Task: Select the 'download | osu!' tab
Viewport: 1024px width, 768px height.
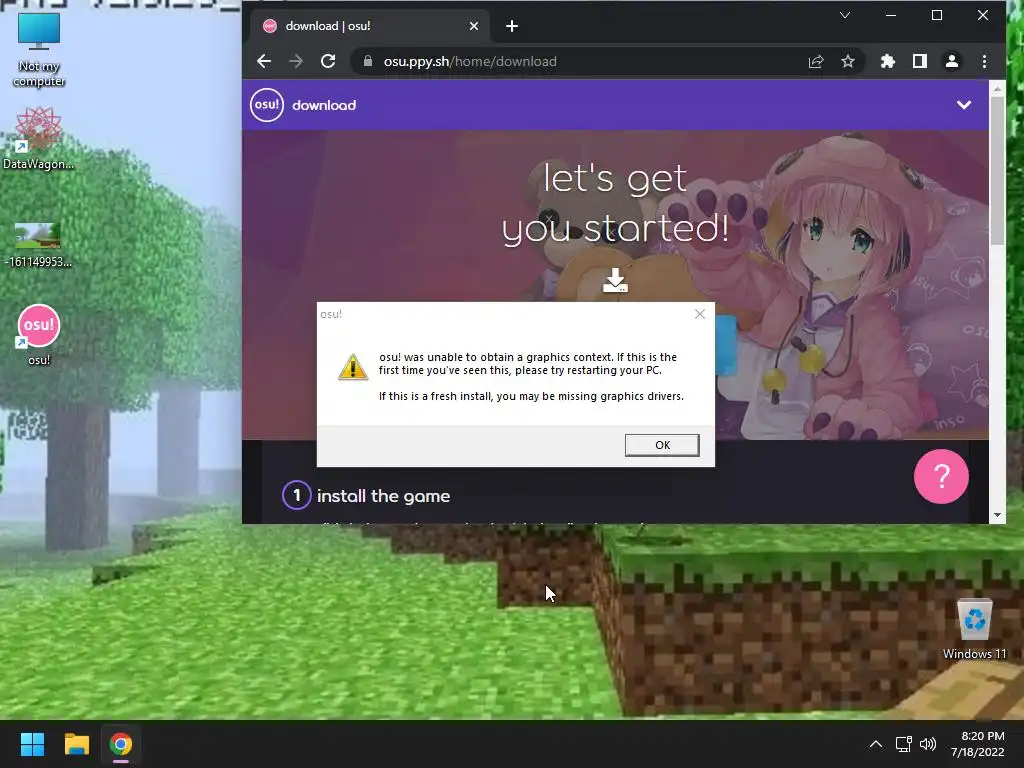Action: pos(370,26)
